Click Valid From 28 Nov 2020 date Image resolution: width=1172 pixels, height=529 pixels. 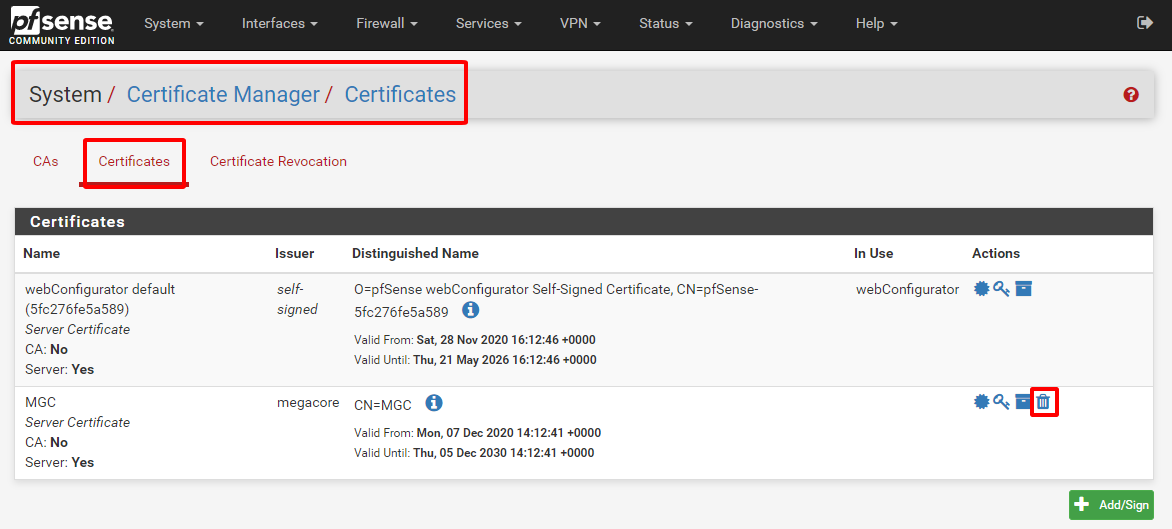(506, 340)
